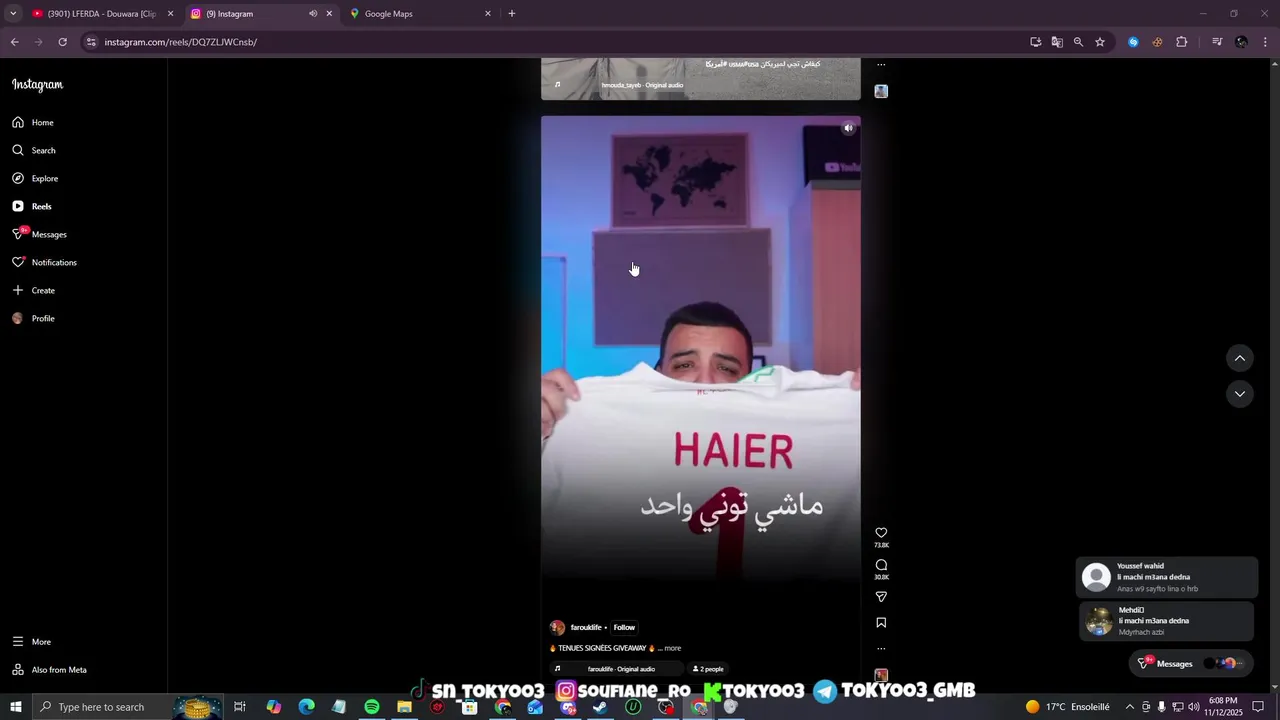This screenshot has height=720, width=1280.
Task: Close the YouTube LFERDA tab
Action: [x=170, y=14]
